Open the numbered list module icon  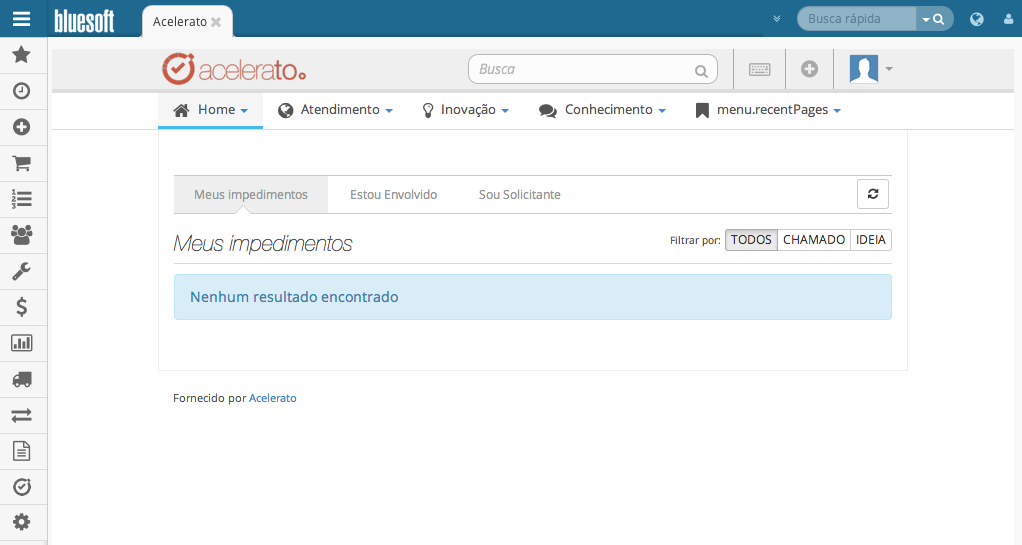[22, 199]
